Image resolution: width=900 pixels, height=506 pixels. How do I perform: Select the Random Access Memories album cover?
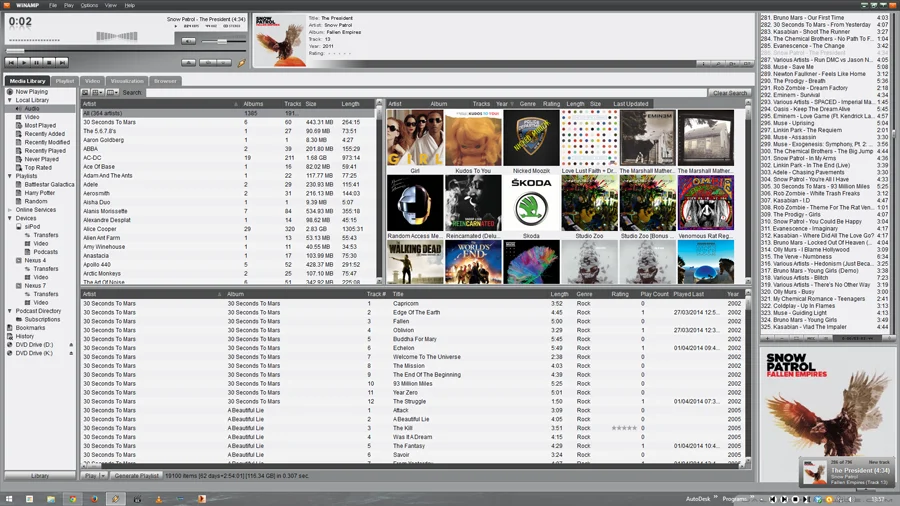(415, 203)
